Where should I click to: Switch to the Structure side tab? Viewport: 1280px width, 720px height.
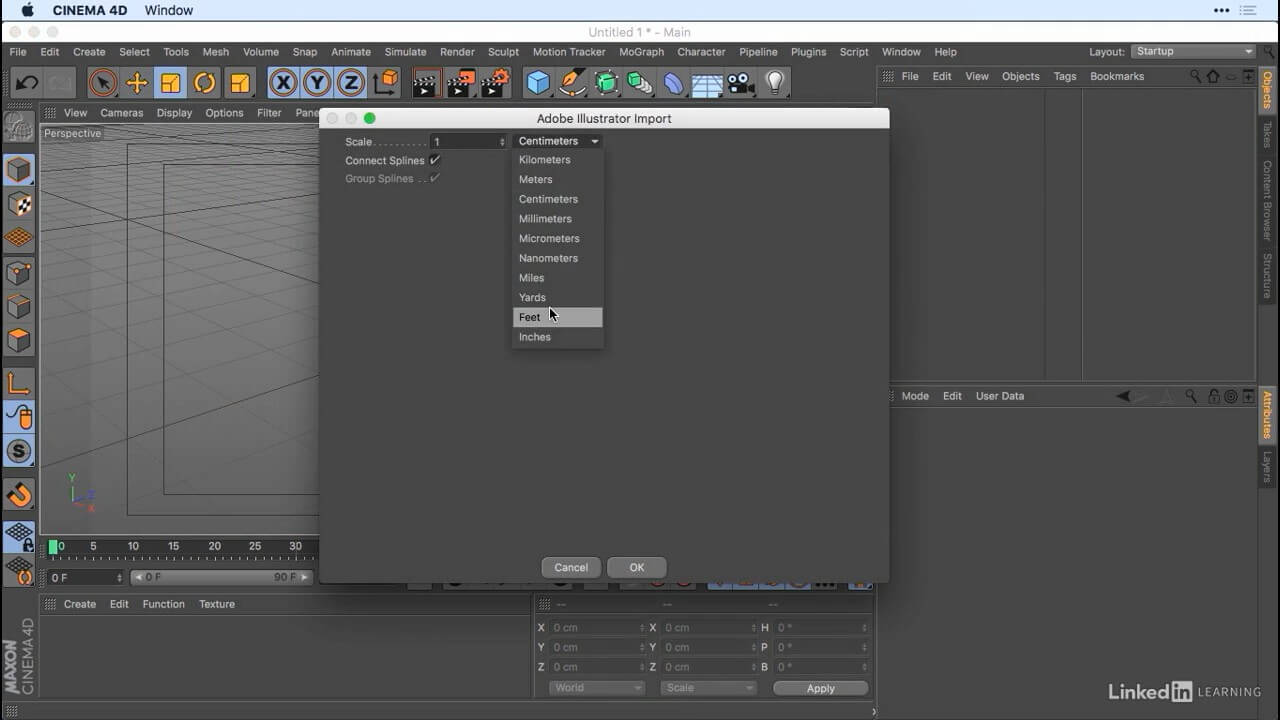[1267, 276]
